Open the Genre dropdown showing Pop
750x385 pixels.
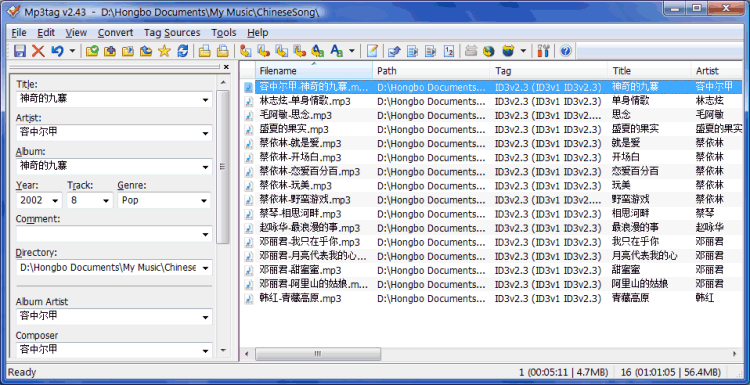click(205, 201)
